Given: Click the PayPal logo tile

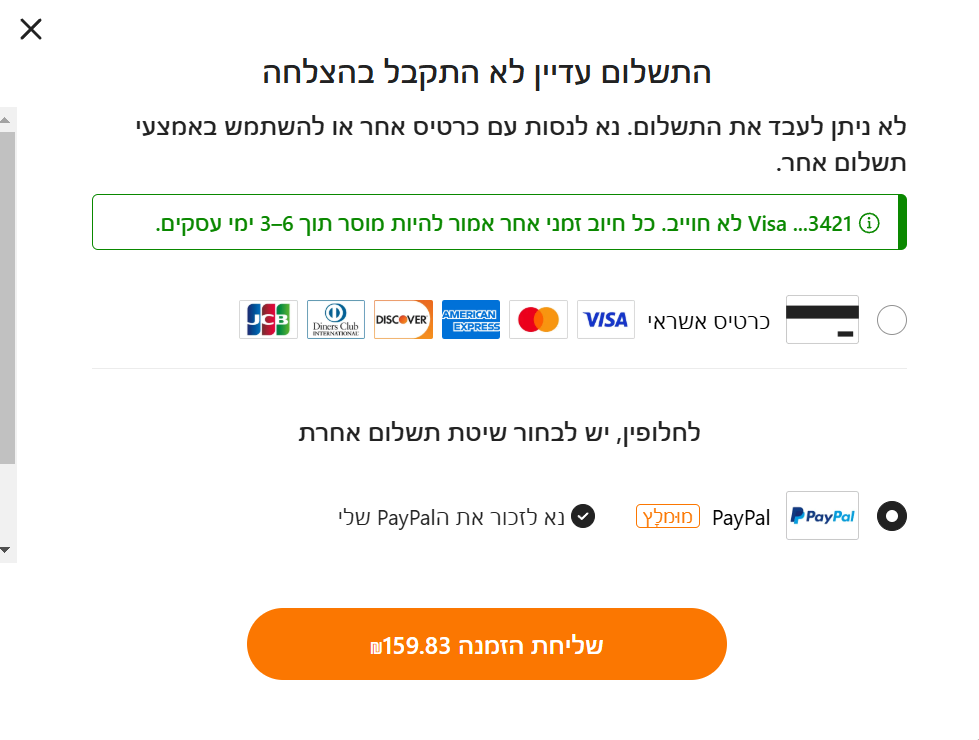Looking at the screenshot, I should (822, 516).
